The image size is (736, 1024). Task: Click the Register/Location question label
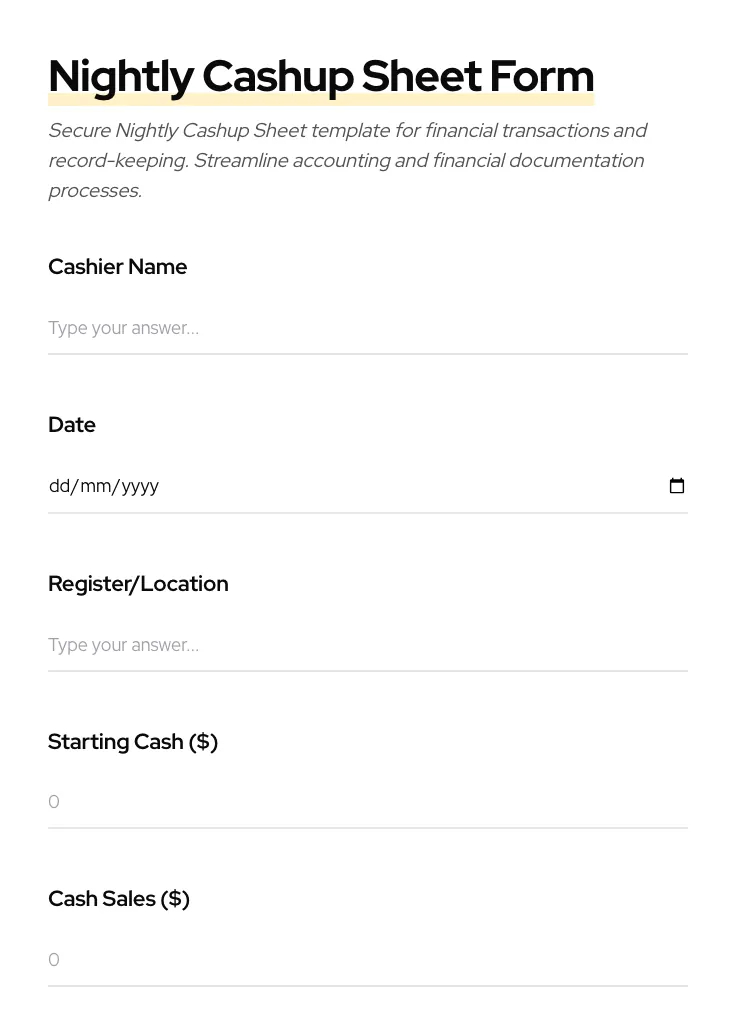pyautogui.click(x=138, y=583)
